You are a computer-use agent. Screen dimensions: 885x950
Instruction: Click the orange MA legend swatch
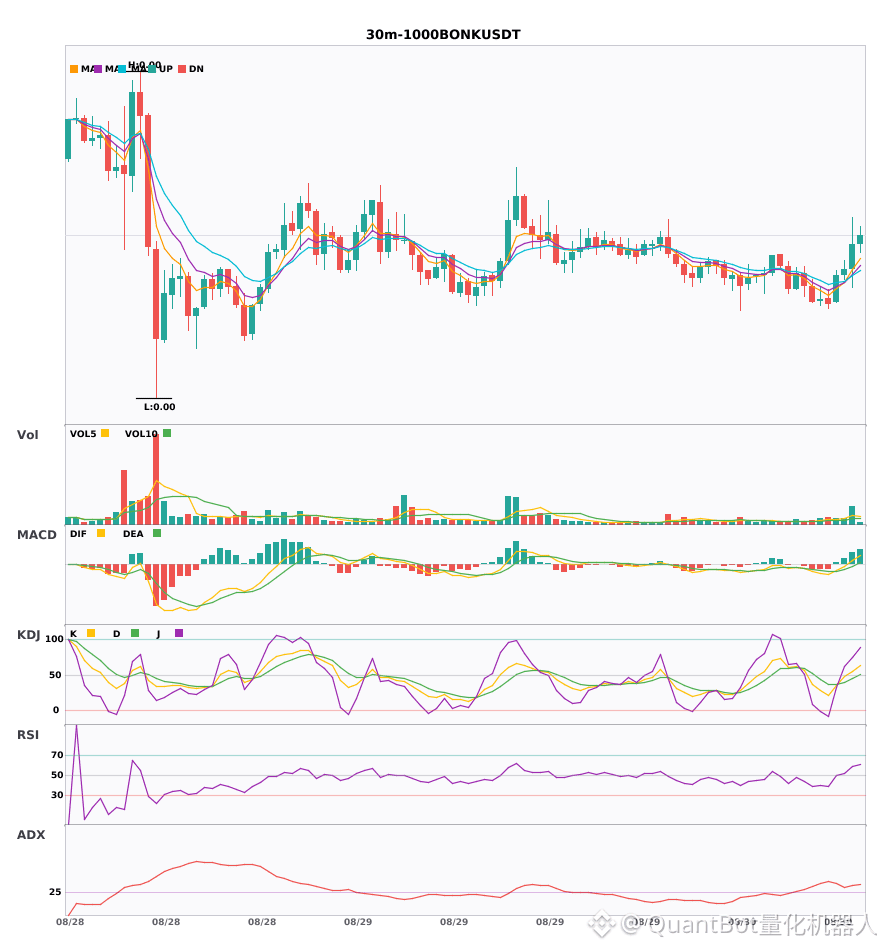click(x=74, y=69)
